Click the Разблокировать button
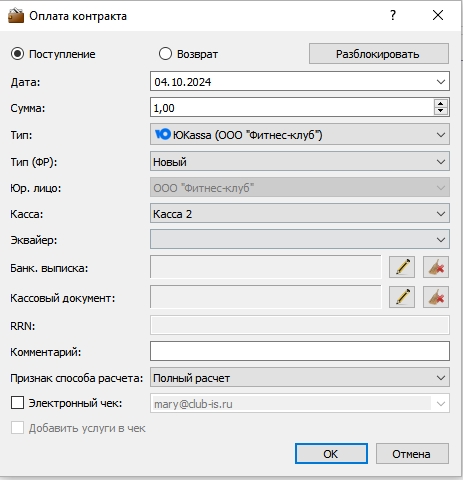 point(379,54)
